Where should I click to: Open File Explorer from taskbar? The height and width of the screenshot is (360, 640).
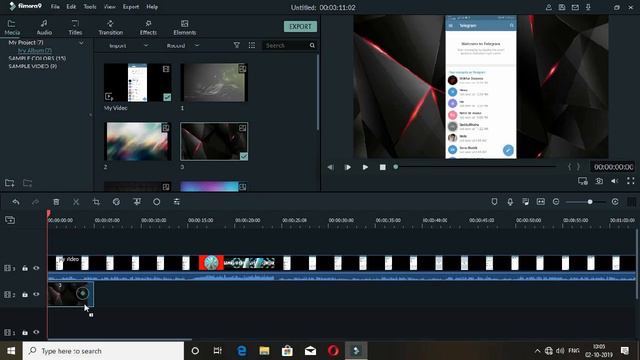(x=264, y=351)
